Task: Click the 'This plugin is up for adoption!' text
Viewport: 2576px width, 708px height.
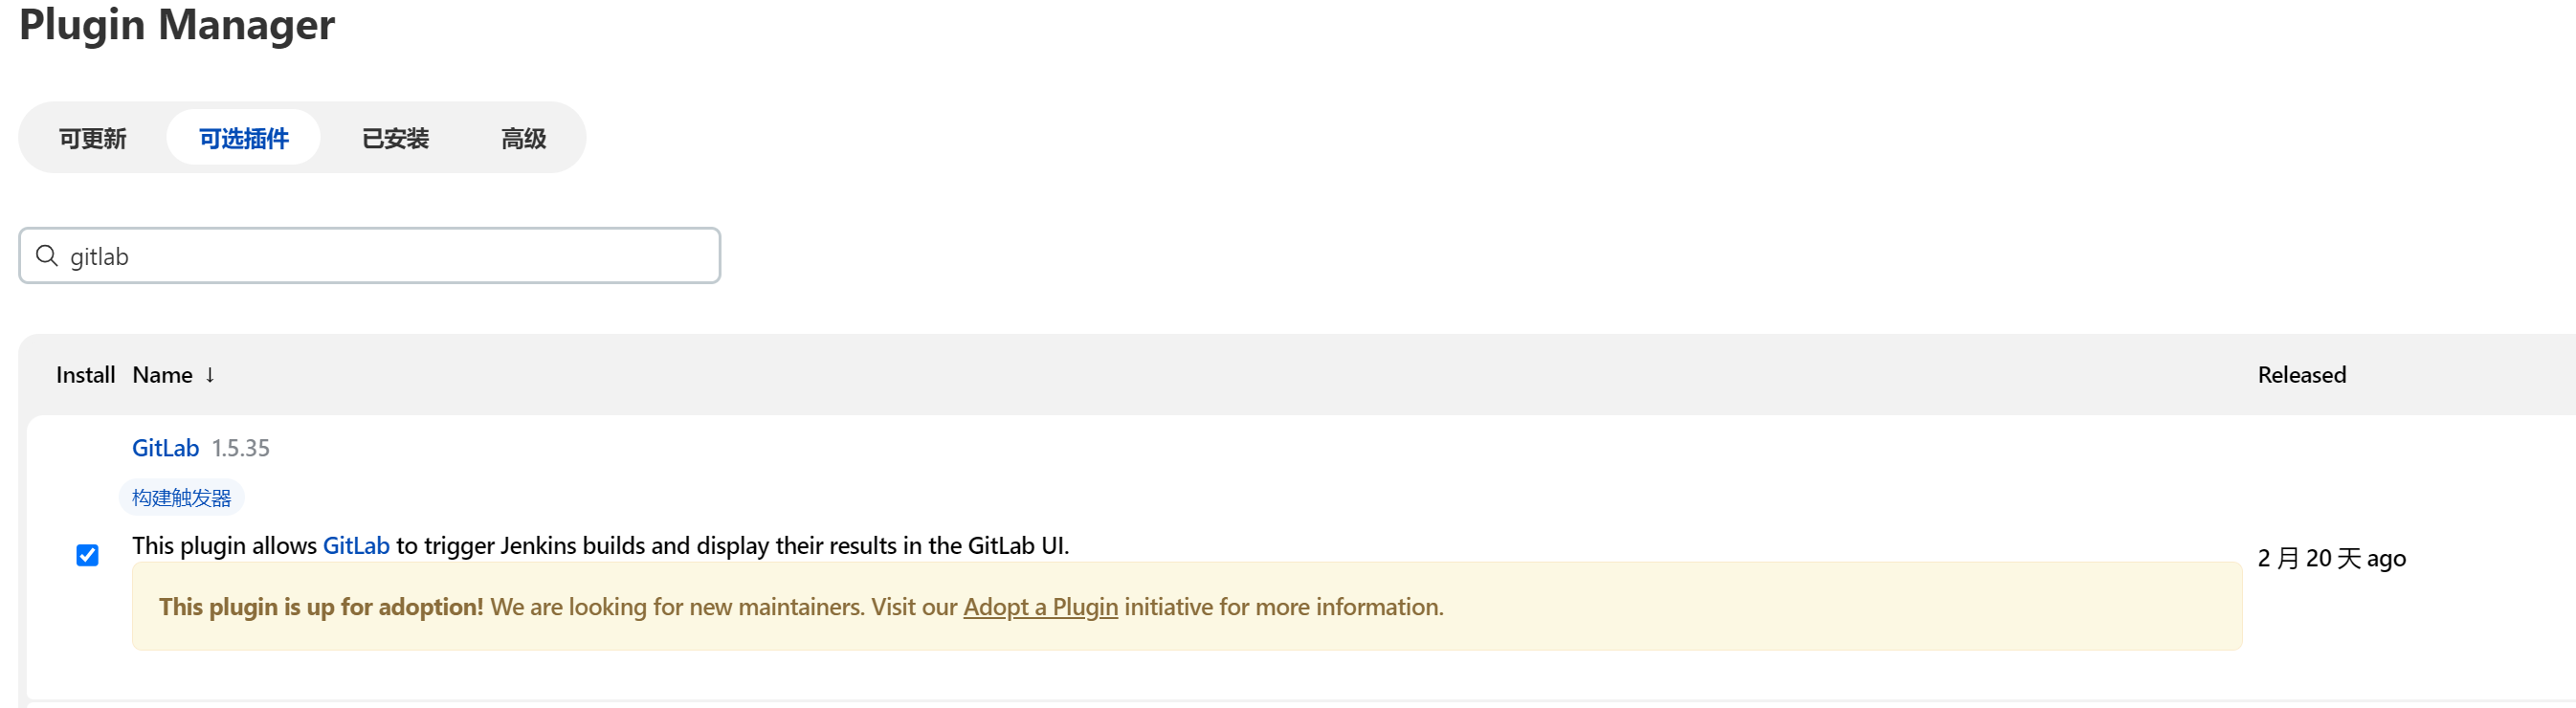Action: (x=321, y=607)
